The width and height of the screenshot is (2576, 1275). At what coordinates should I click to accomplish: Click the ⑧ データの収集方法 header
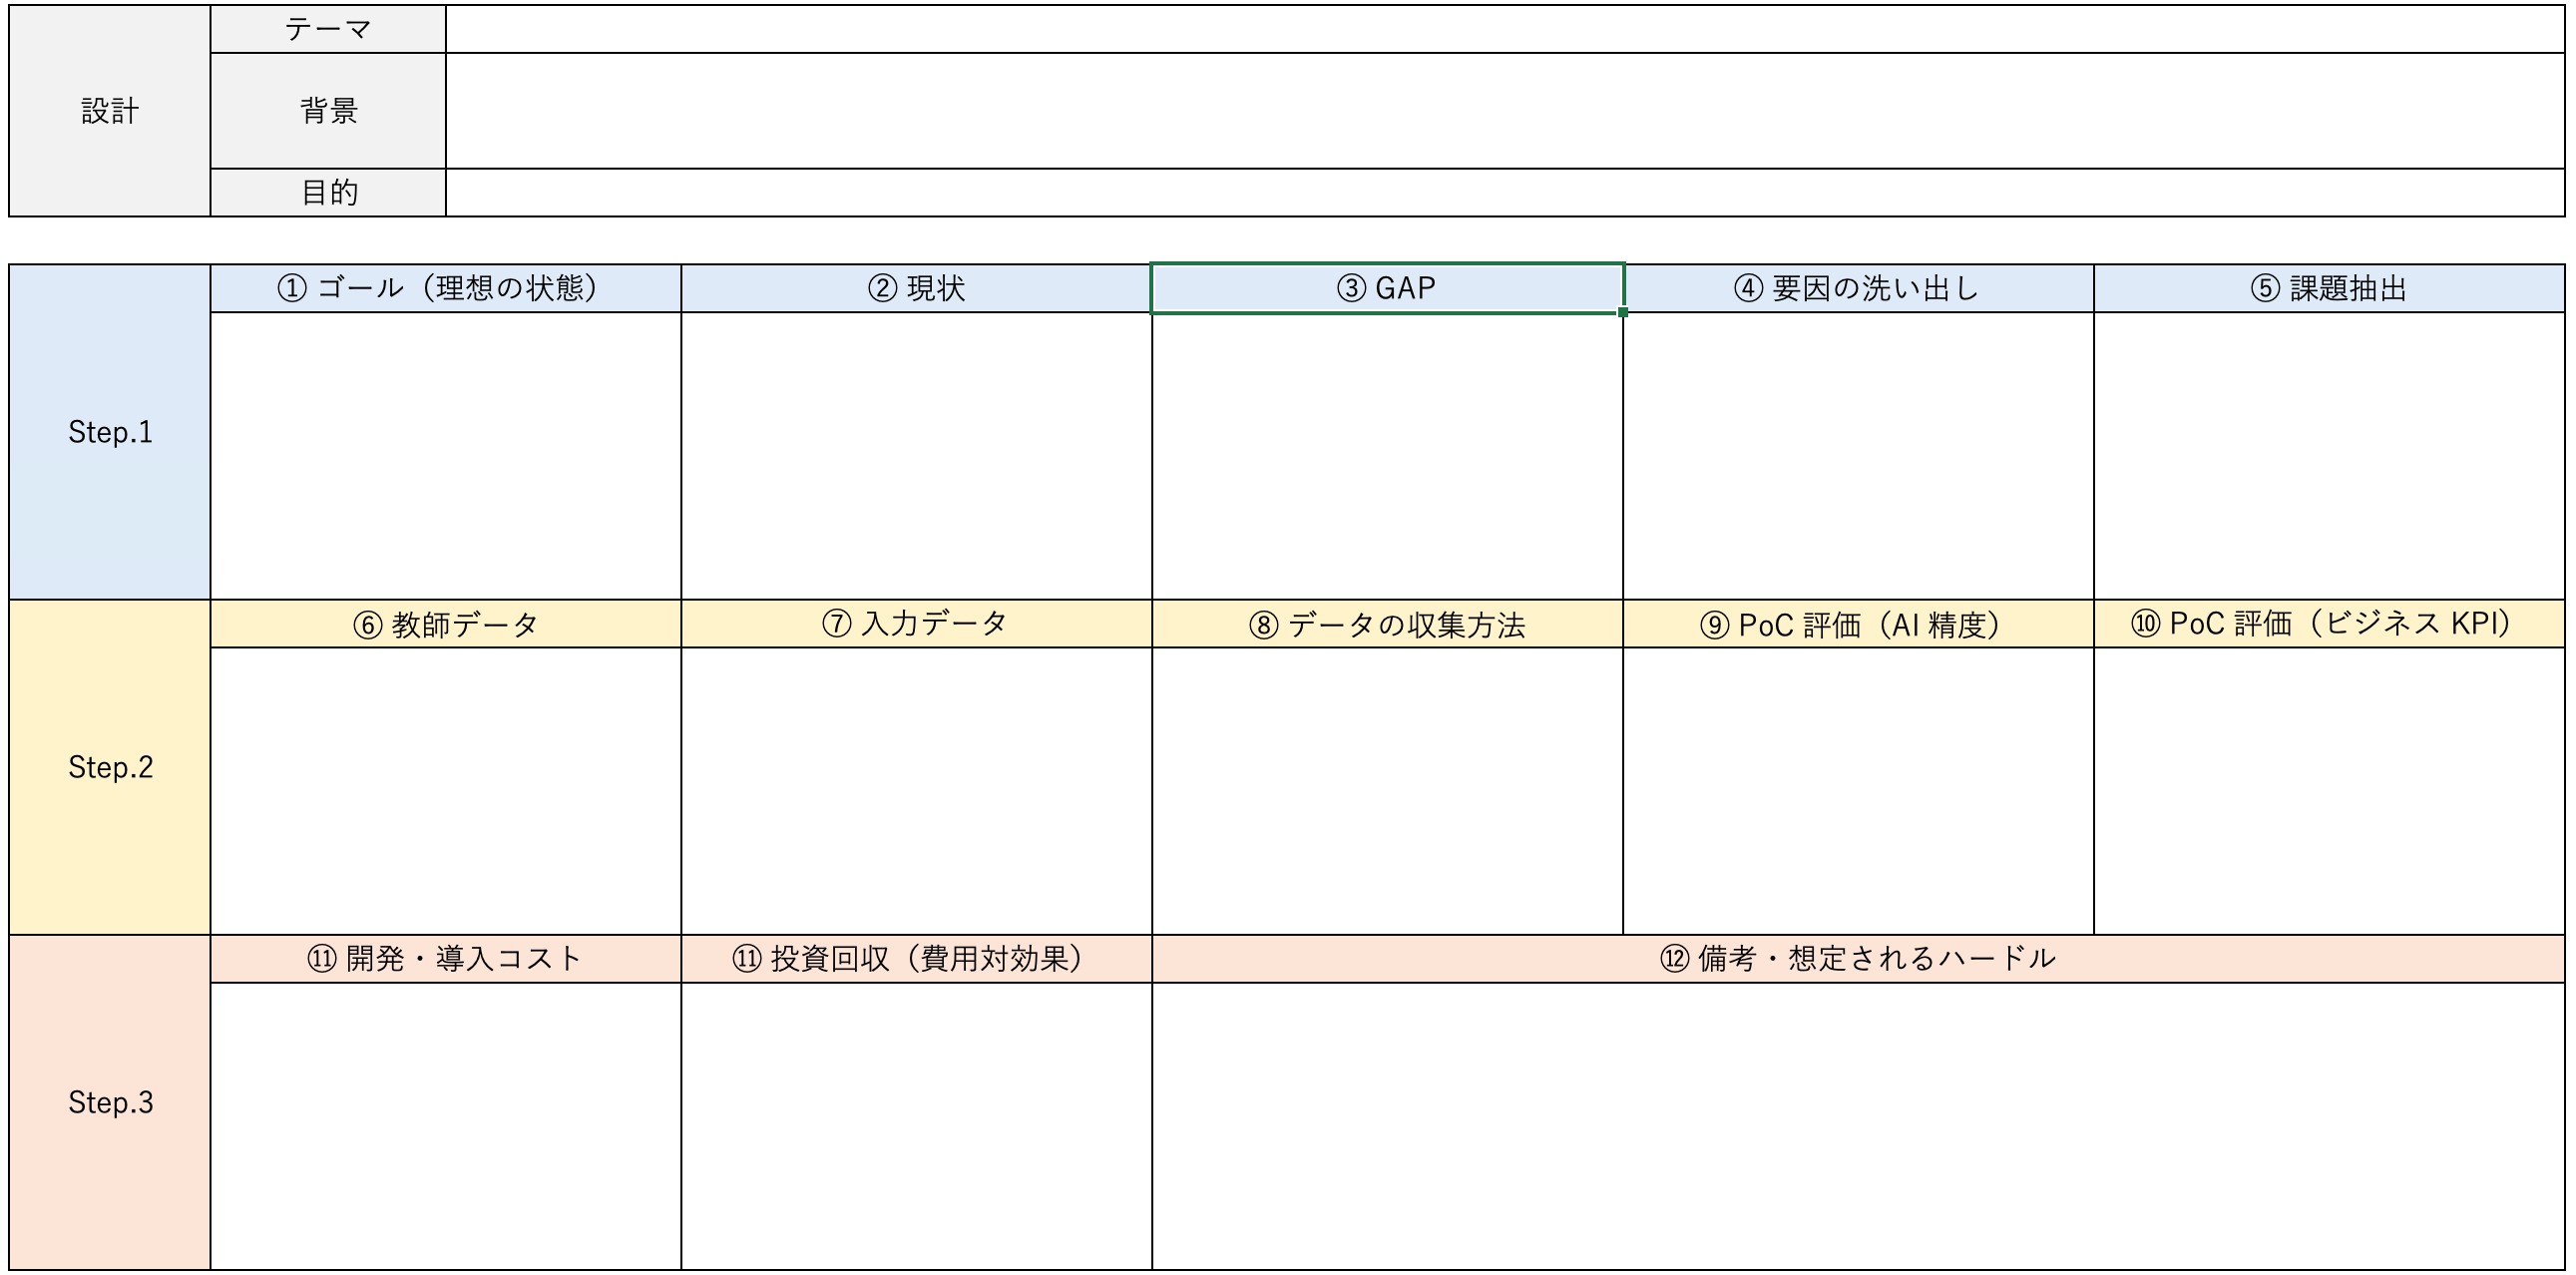click(x=1386, y=624)
